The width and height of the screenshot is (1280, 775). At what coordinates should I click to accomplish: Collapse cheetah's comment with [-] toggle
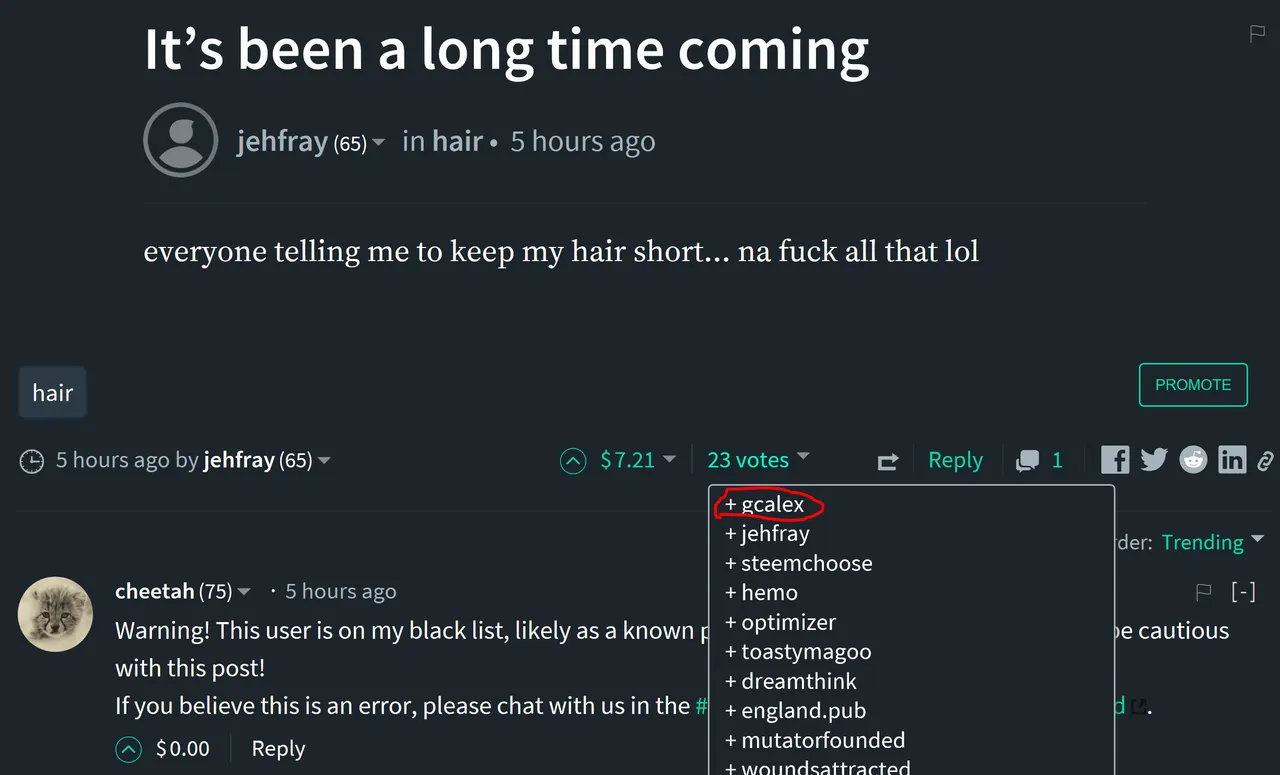click(1243, 592)
